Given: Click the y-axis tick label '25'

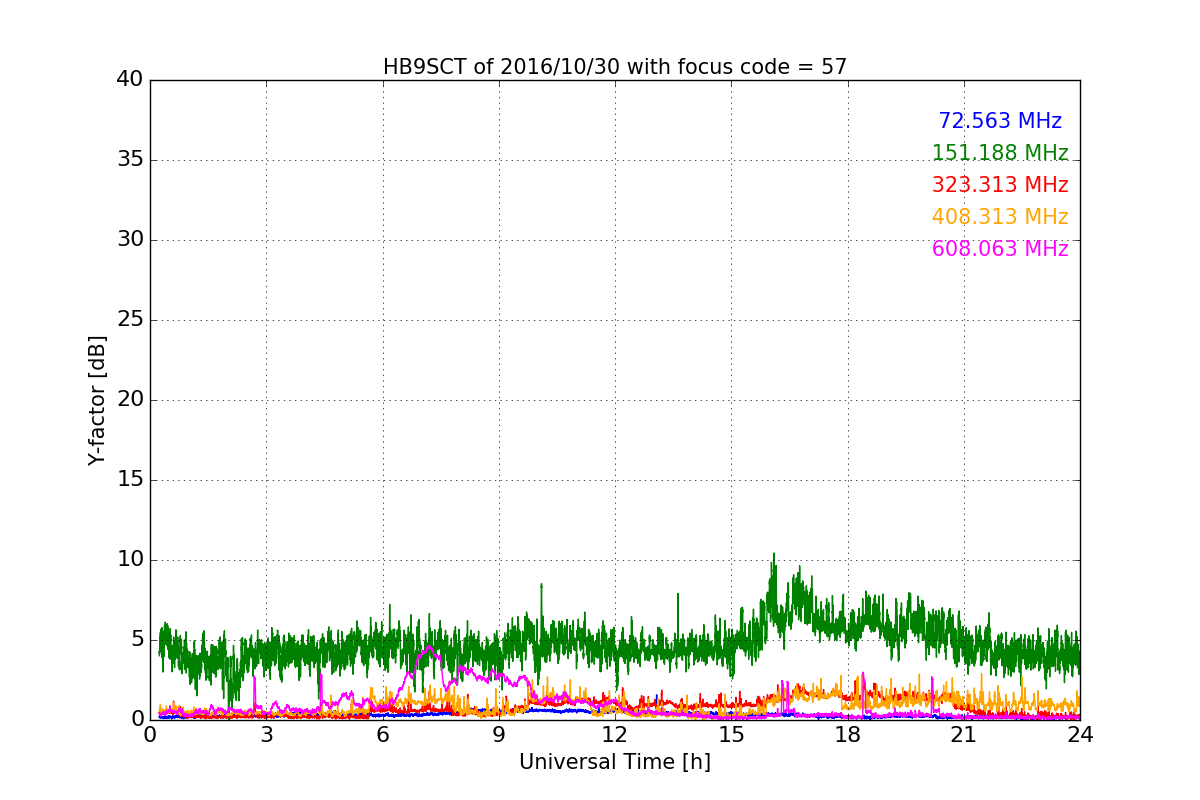Looking at the screenshot, I should click(130, 320).
